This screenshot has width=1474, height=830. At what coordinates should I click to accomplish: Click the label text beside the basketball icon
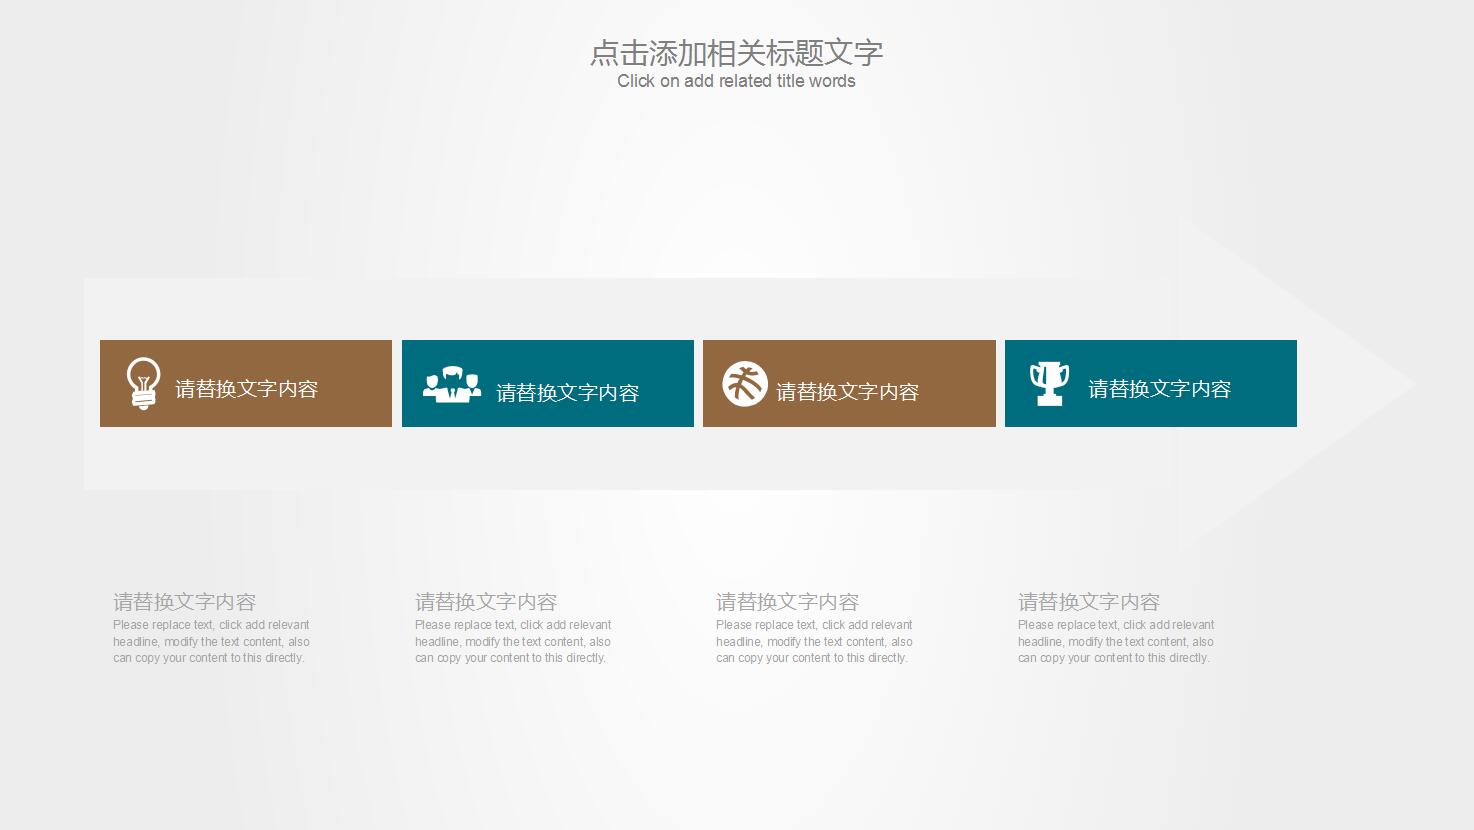click(x=848, y=392)
